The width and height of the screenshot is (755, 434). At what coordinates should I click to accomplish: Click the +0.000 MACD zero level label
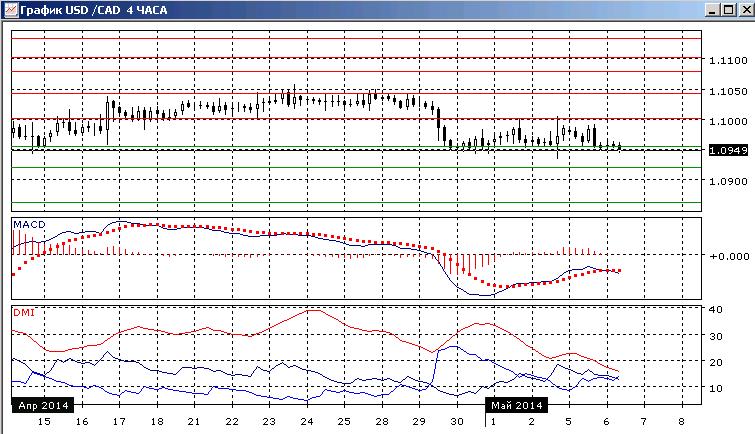tap(729, 256)
